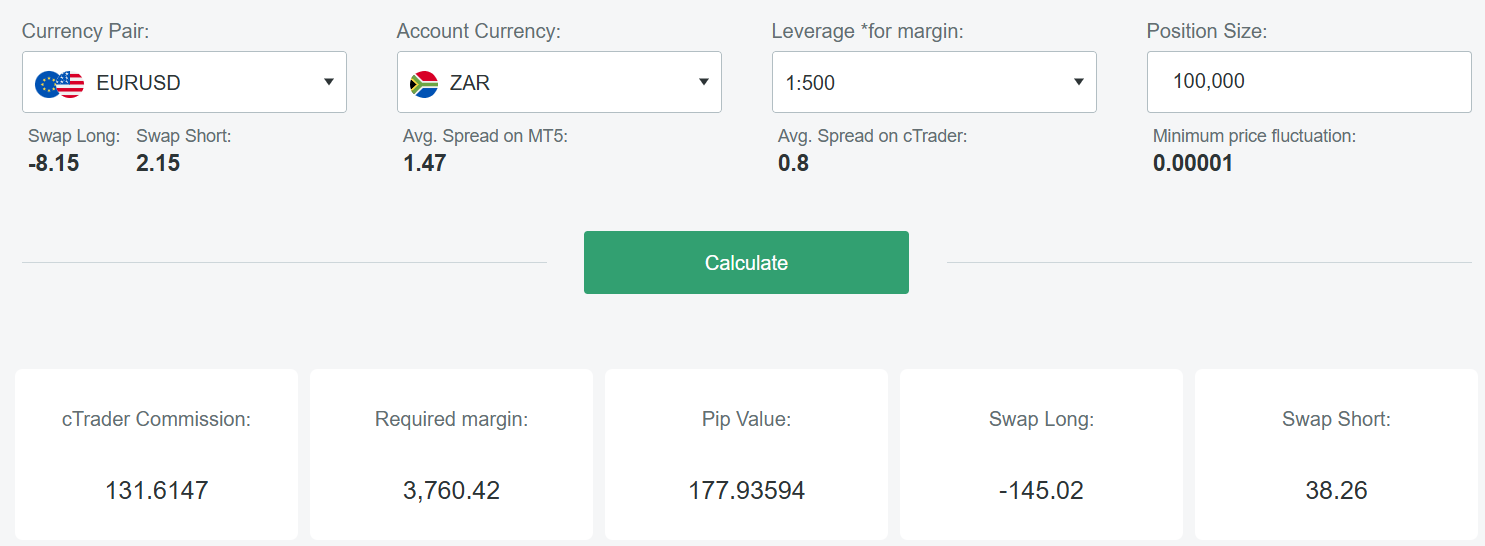Image resolution: width=1485 pixels, height=546 pixels.
Task: Click the Required margin value 3,760.42
Action: (451, 491)
